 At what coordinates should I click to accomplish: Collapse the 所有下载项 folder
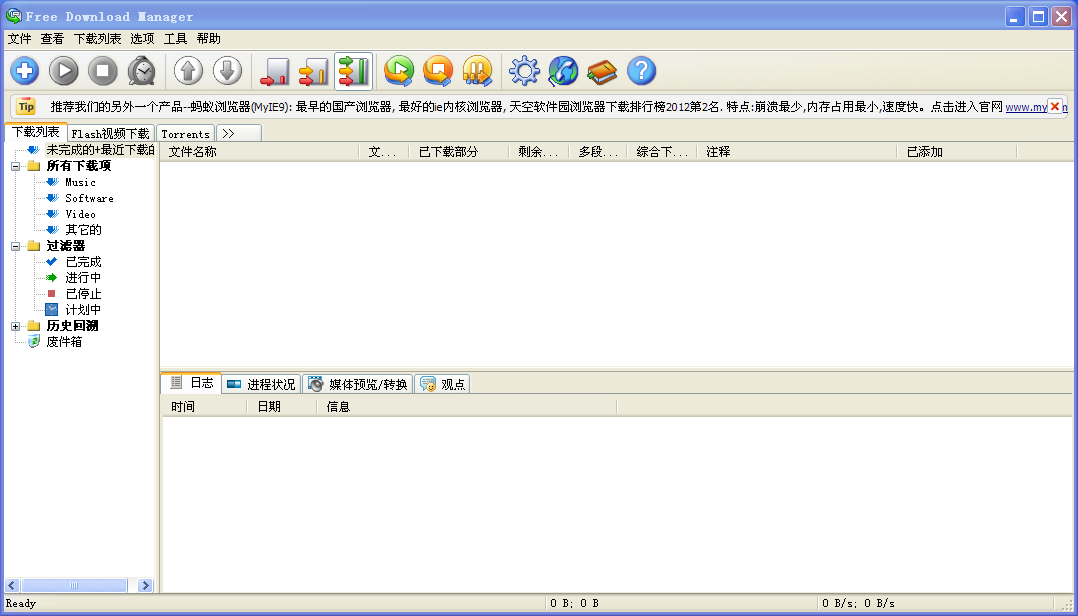(x=15, y=166)
